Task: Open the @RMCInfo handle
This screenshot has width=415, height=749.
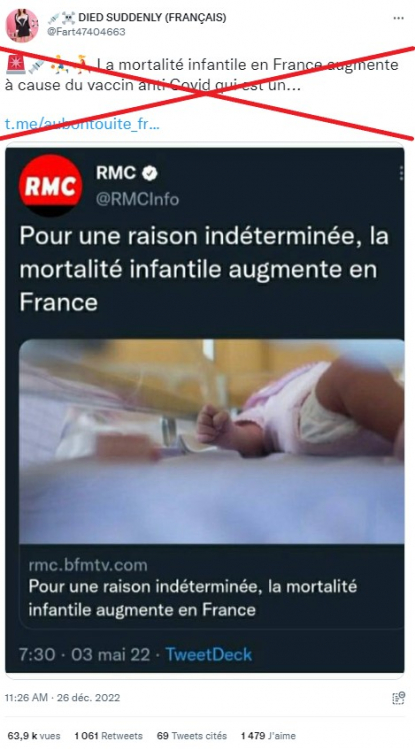Action: click(x=138, y=199)
